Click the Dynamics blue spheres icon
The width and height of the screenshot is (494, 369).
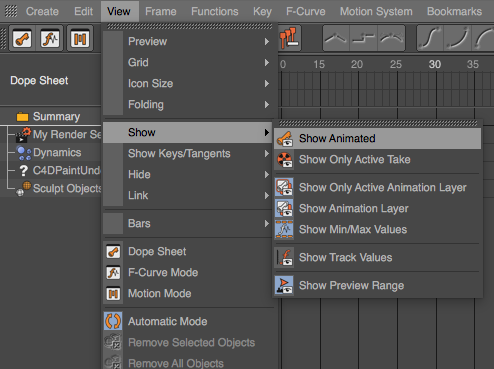[24, 153]
